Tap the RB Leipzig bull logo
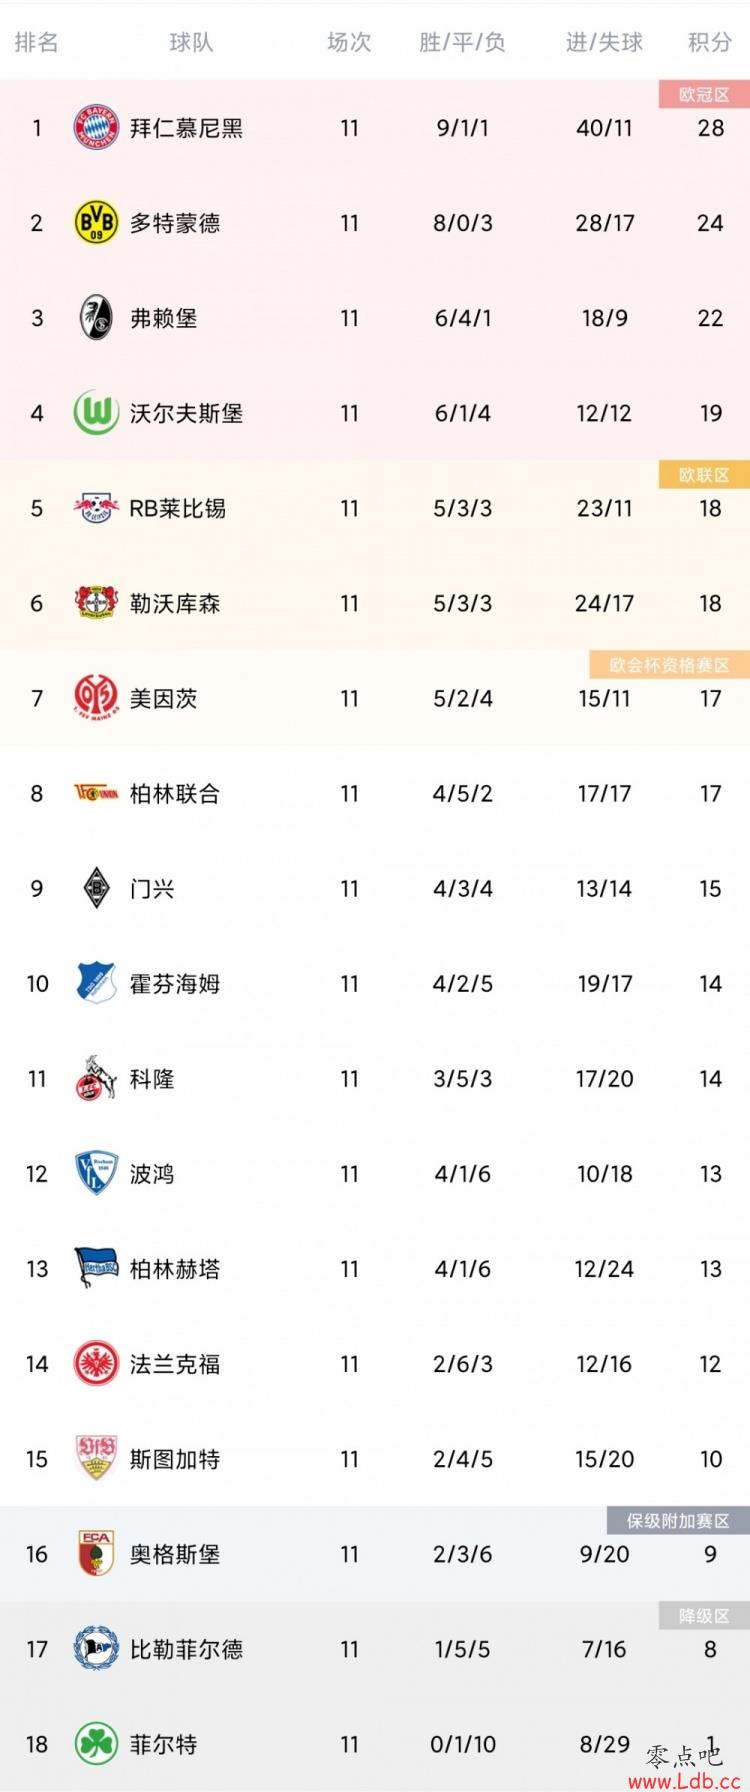Screen dimensions: 750x1792 click(97, 508)
